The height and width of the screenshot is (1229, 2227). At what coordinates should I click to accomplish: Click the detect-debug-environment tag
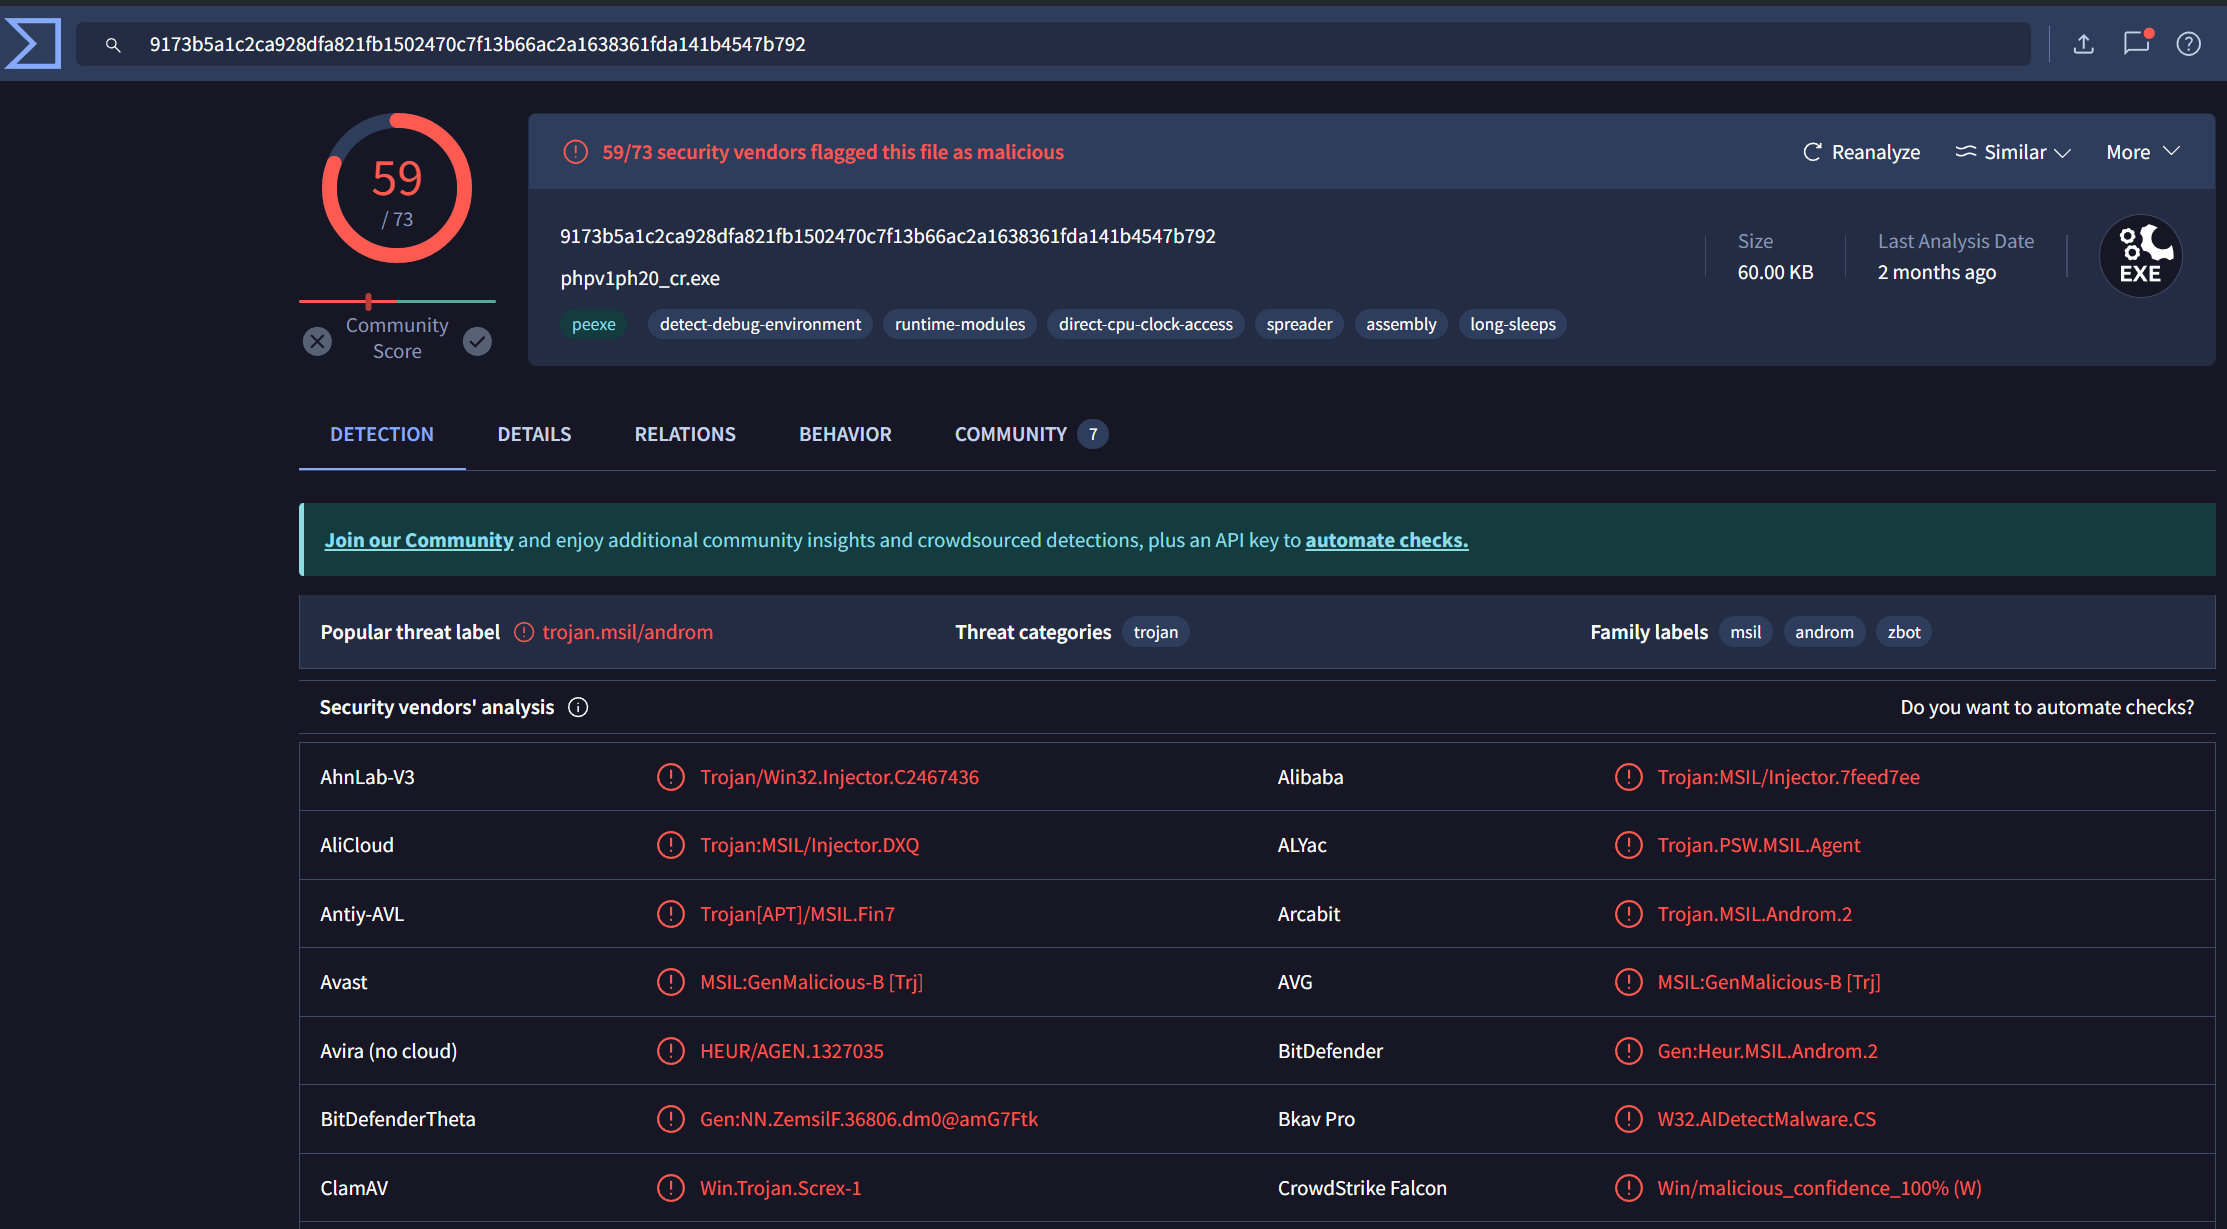click(760, 324)
